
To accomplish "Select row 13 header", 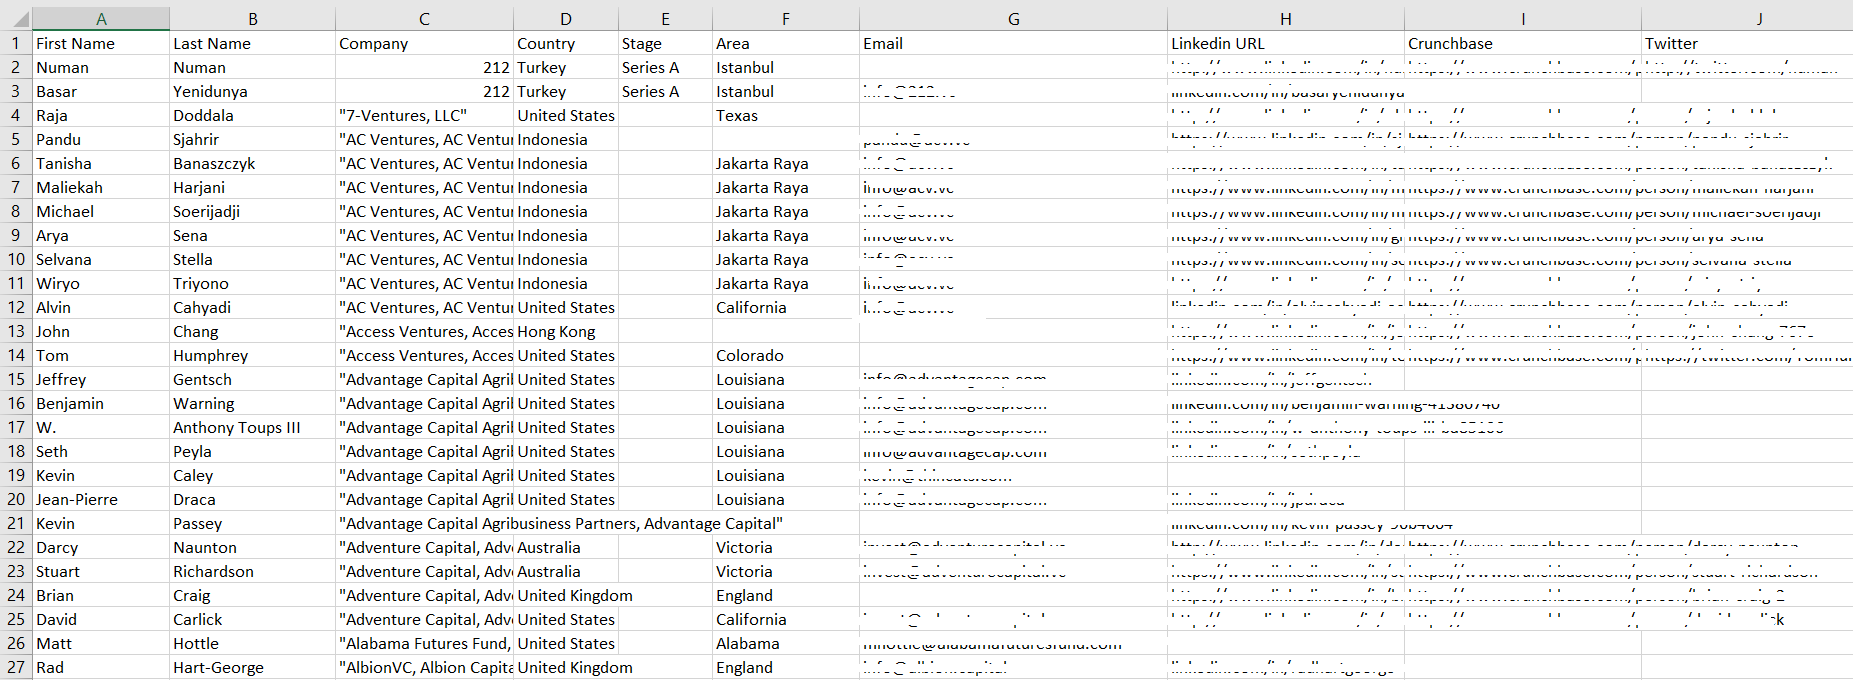I will pyautogui.click(x=16, y=331).
